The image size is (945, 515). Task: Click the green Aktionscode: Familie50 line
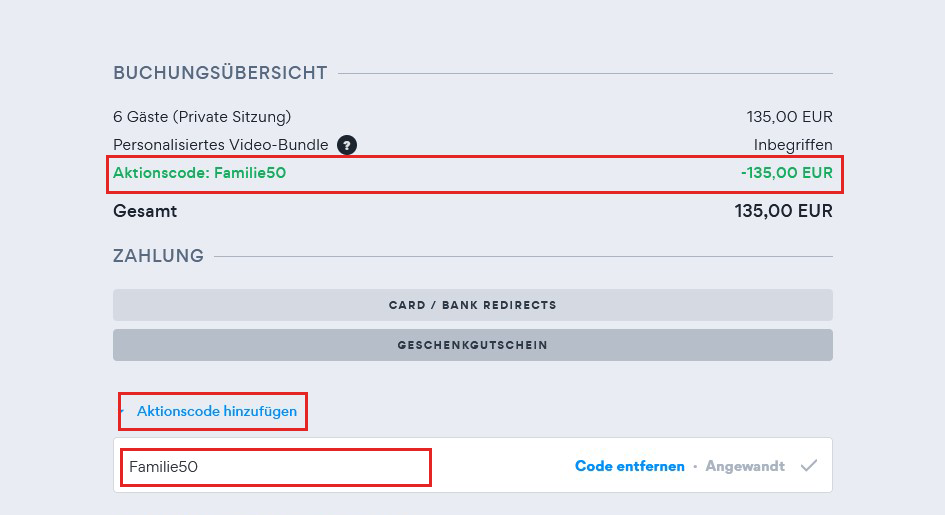pyautogui.click(x=200, y=173)
